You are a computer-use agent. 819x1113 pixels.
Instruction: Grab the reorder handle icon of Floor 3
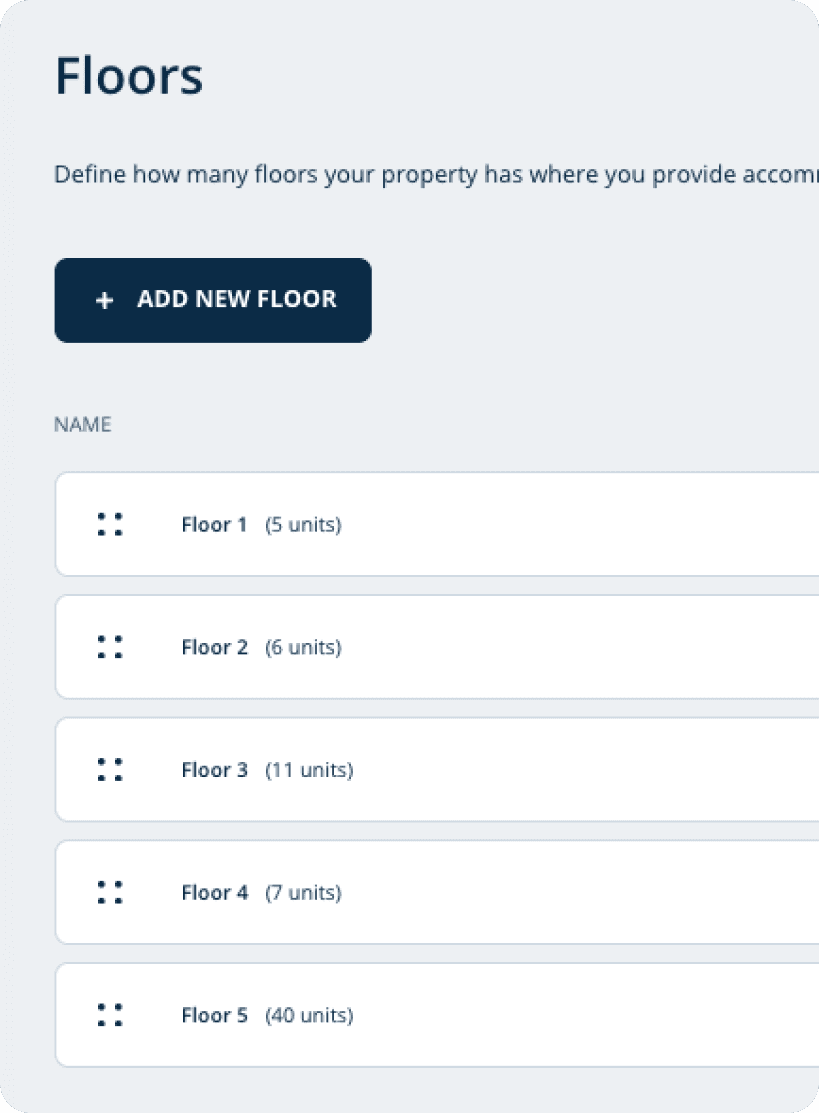(110, 769)
